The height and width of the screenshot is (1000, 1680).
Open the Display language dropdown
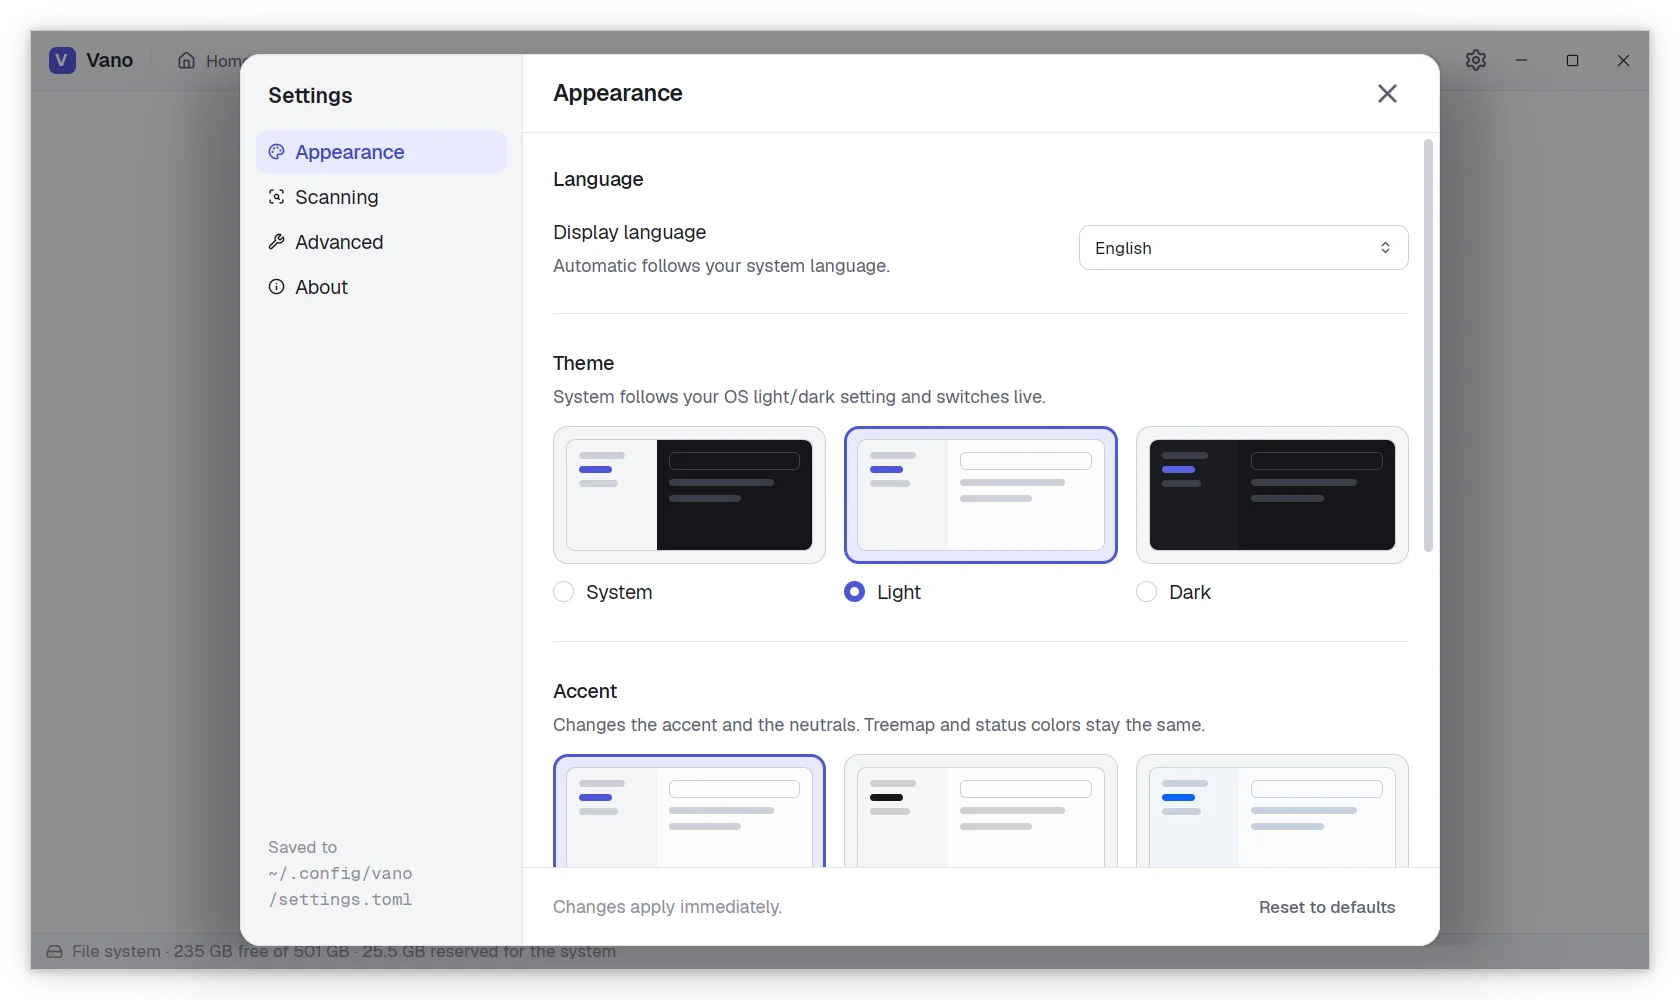click(1243, 248)
